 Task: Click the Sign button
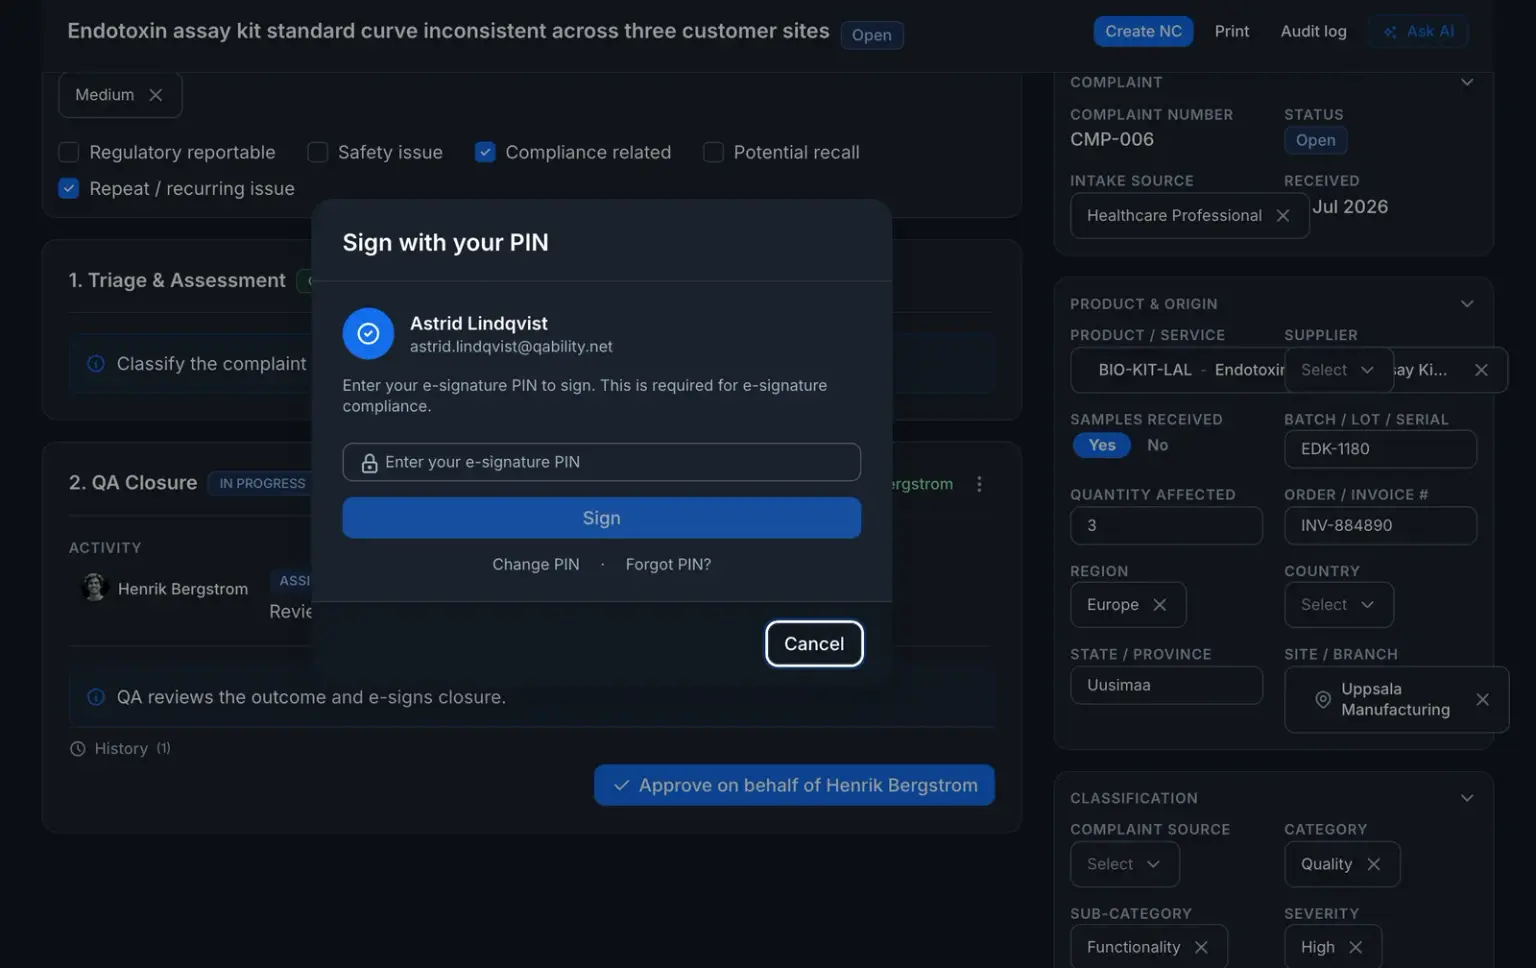(x=601, y=518)
